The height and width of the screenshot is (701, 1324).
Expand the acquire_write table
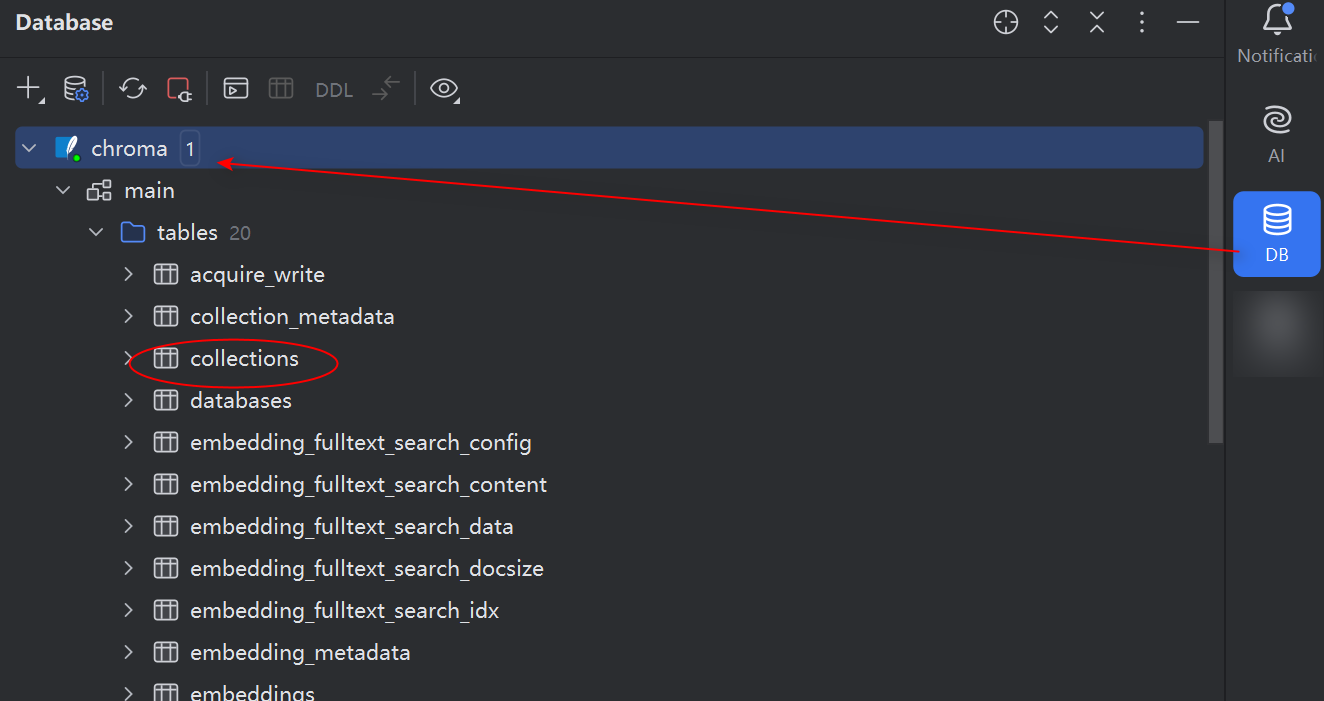[x=128, y=274]
